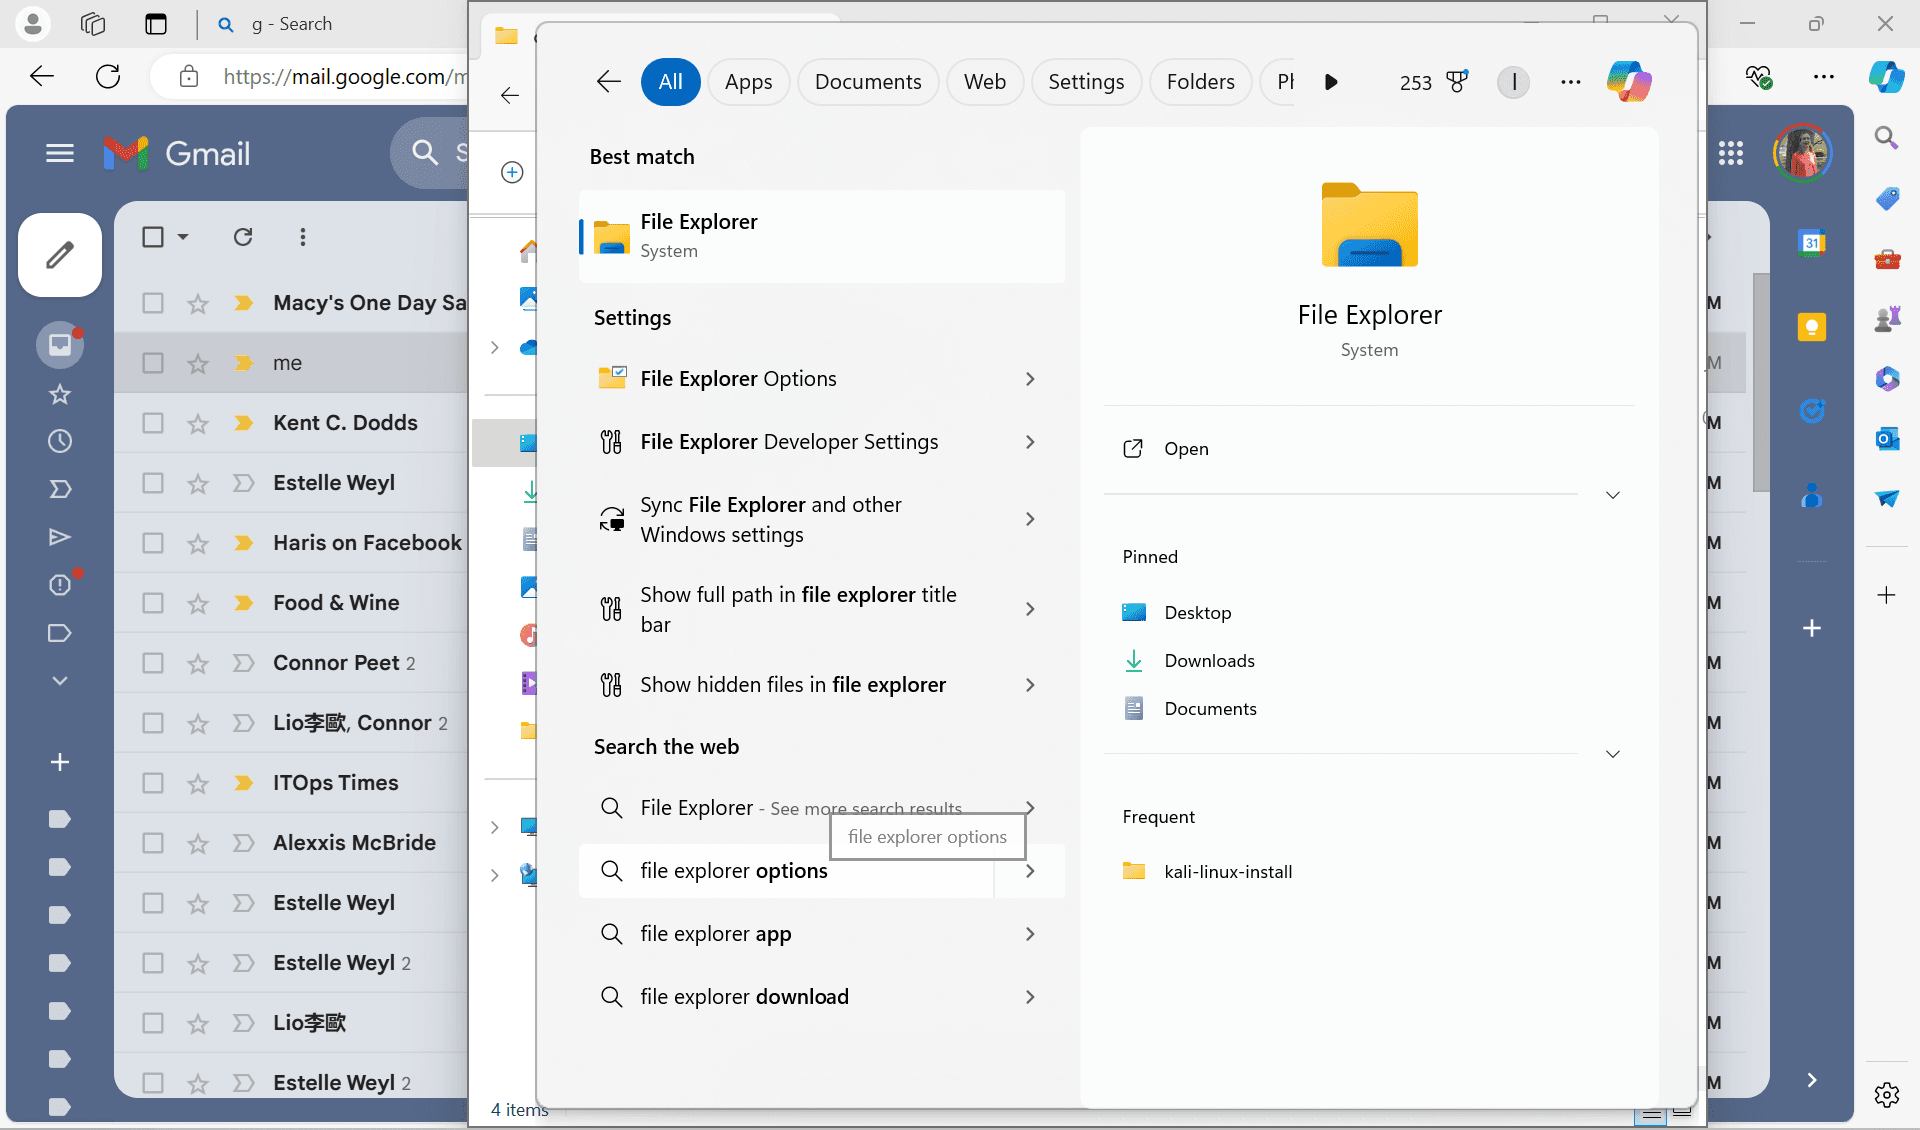This screenshot has width=1920, height=1130.
Task: Switch to the Documents filter tab
Action: [867, 82]
